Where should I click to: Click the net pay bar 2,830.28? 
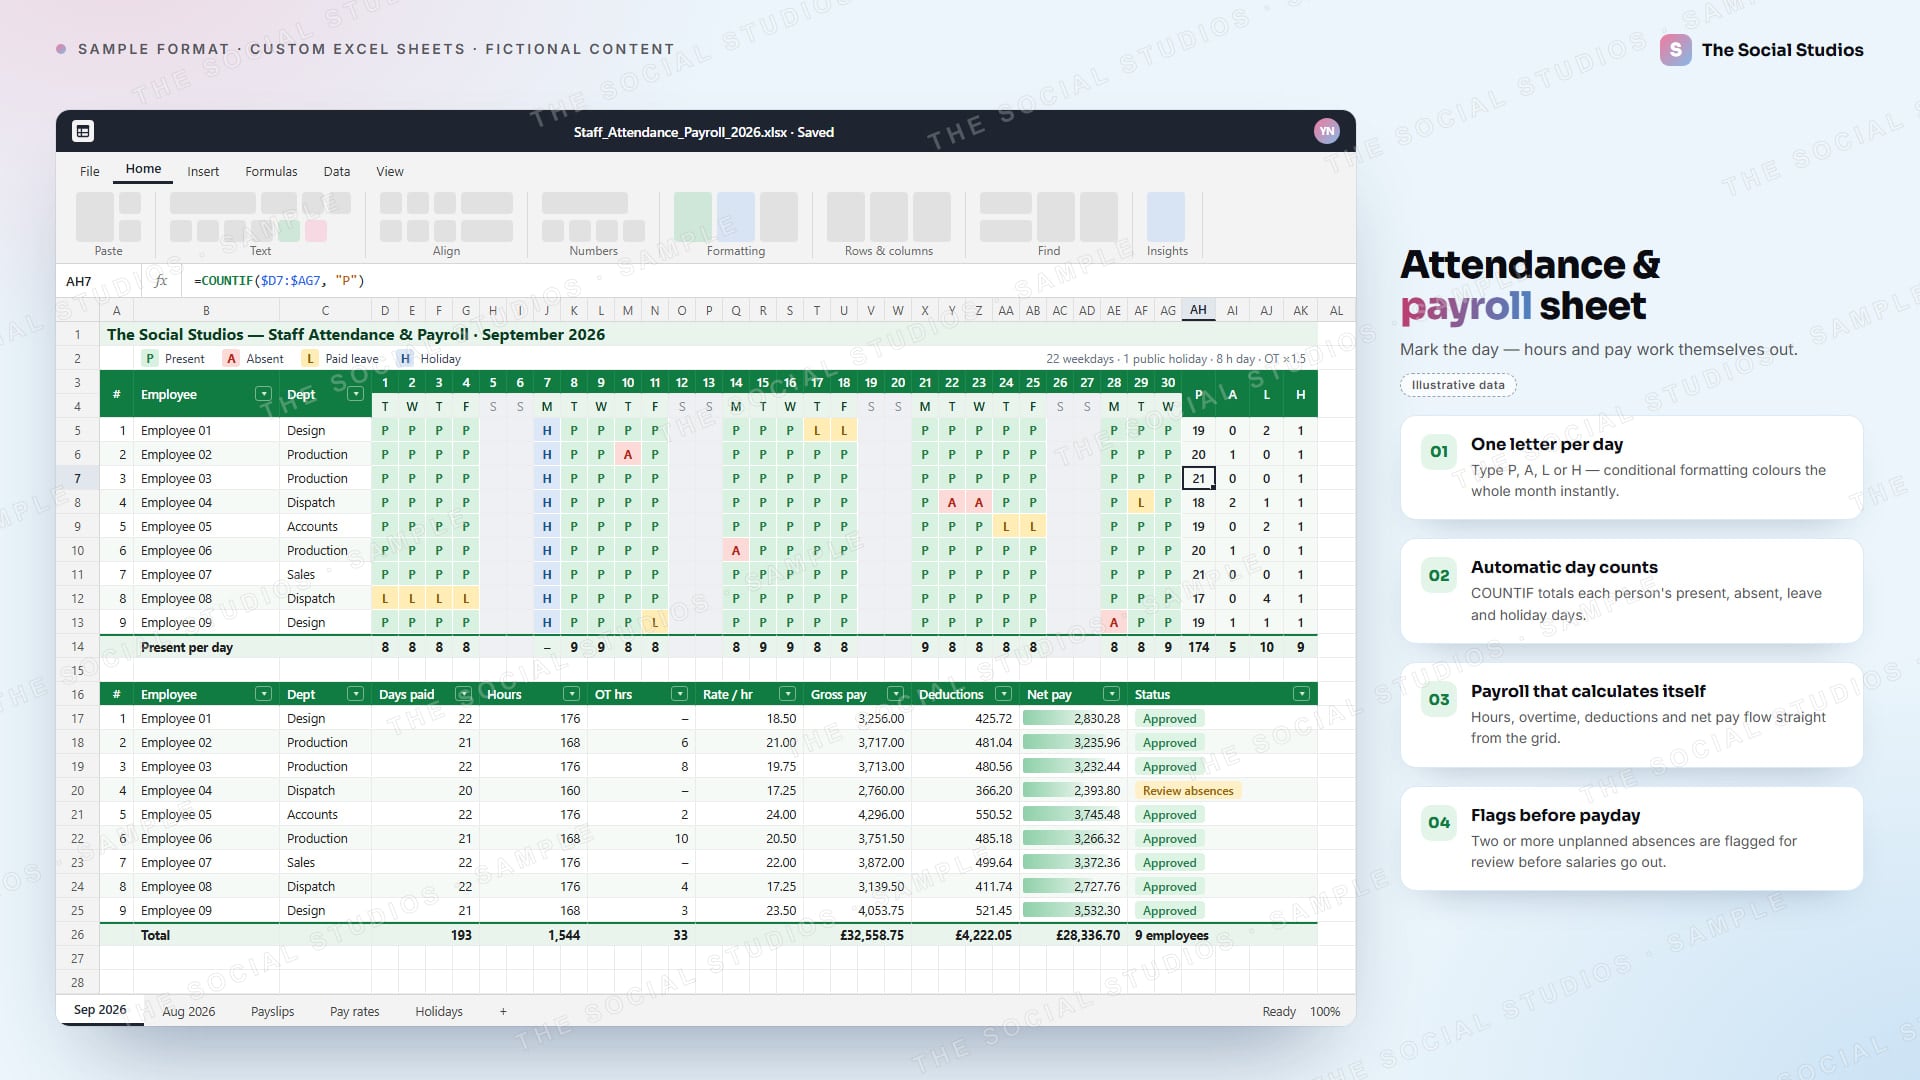point(1072,719)
